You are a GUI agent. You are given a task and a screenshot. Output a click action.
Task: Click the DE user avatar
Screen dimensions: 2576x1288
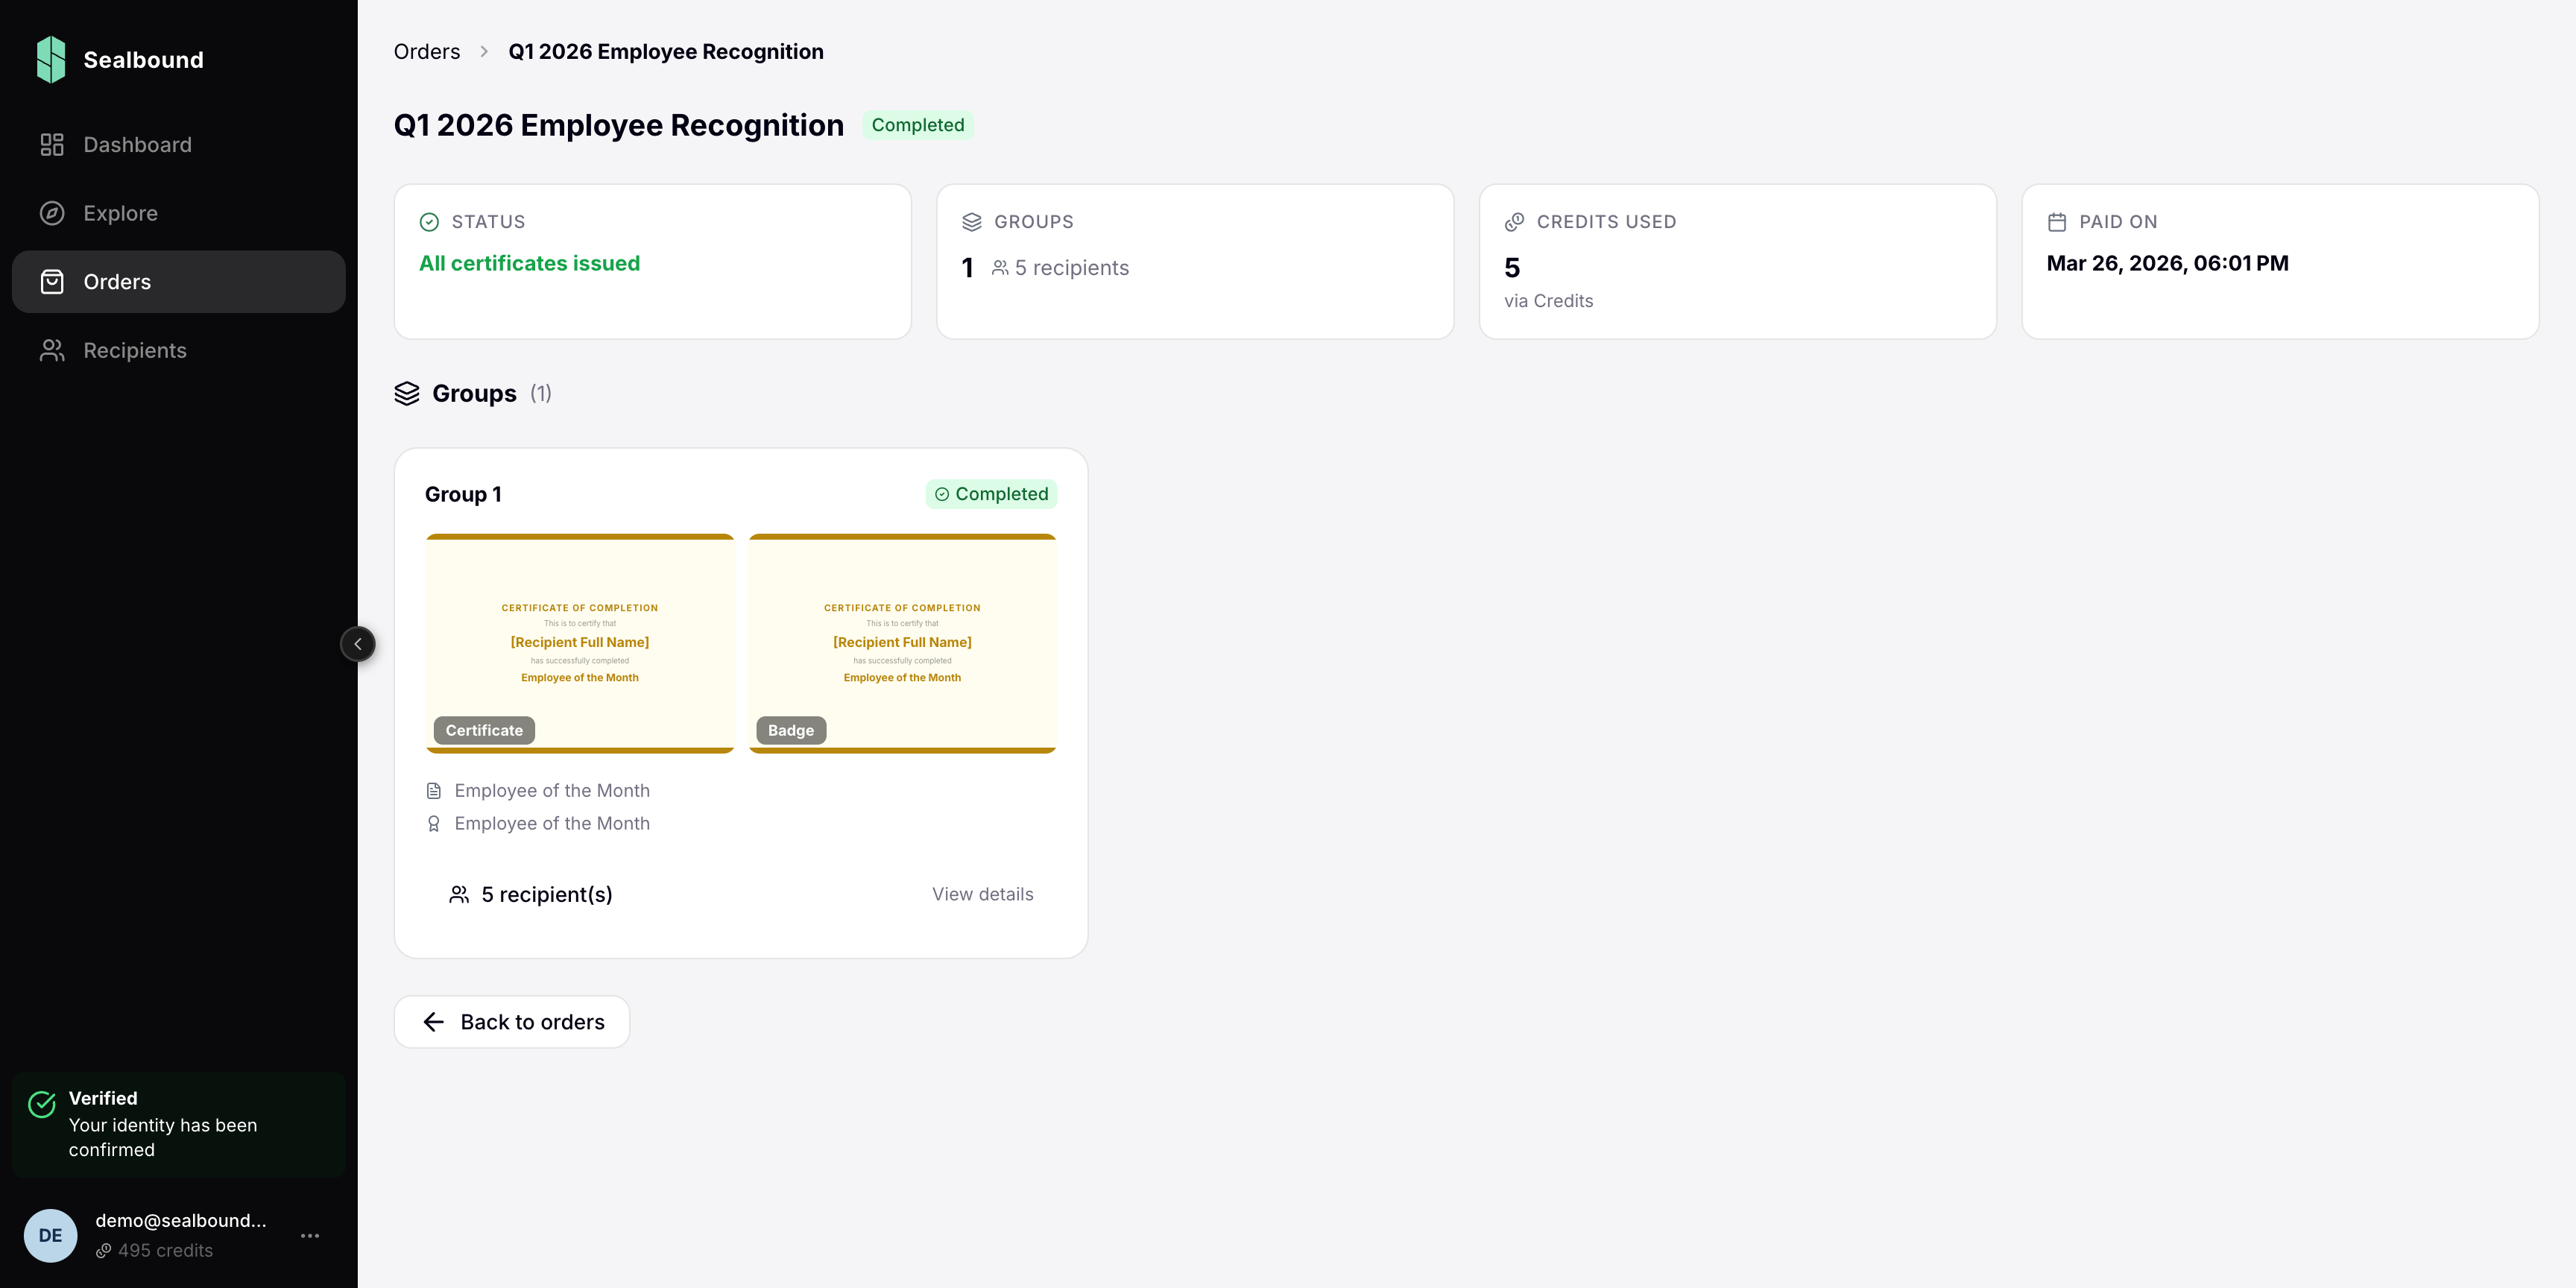point(50,1236)
